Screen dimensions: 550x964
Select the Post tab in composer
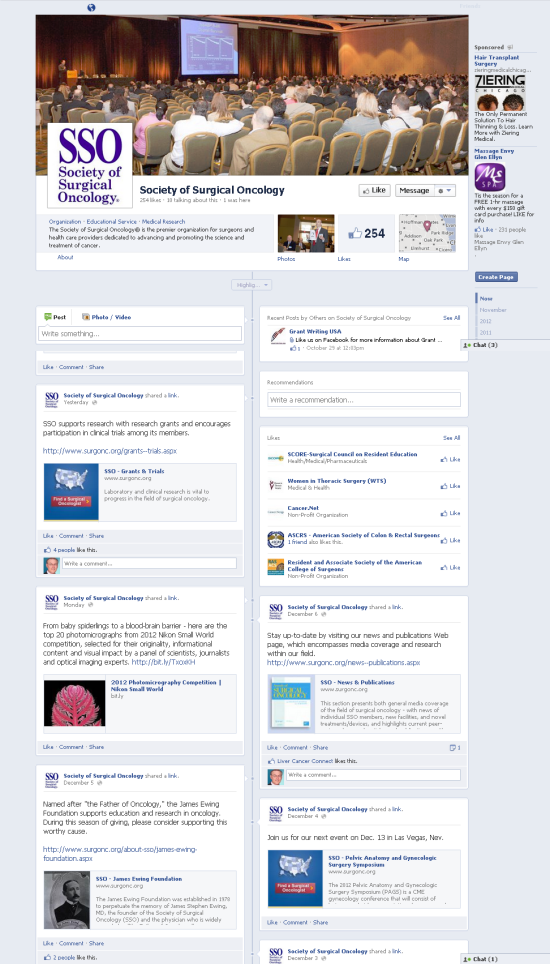(55, 317)
